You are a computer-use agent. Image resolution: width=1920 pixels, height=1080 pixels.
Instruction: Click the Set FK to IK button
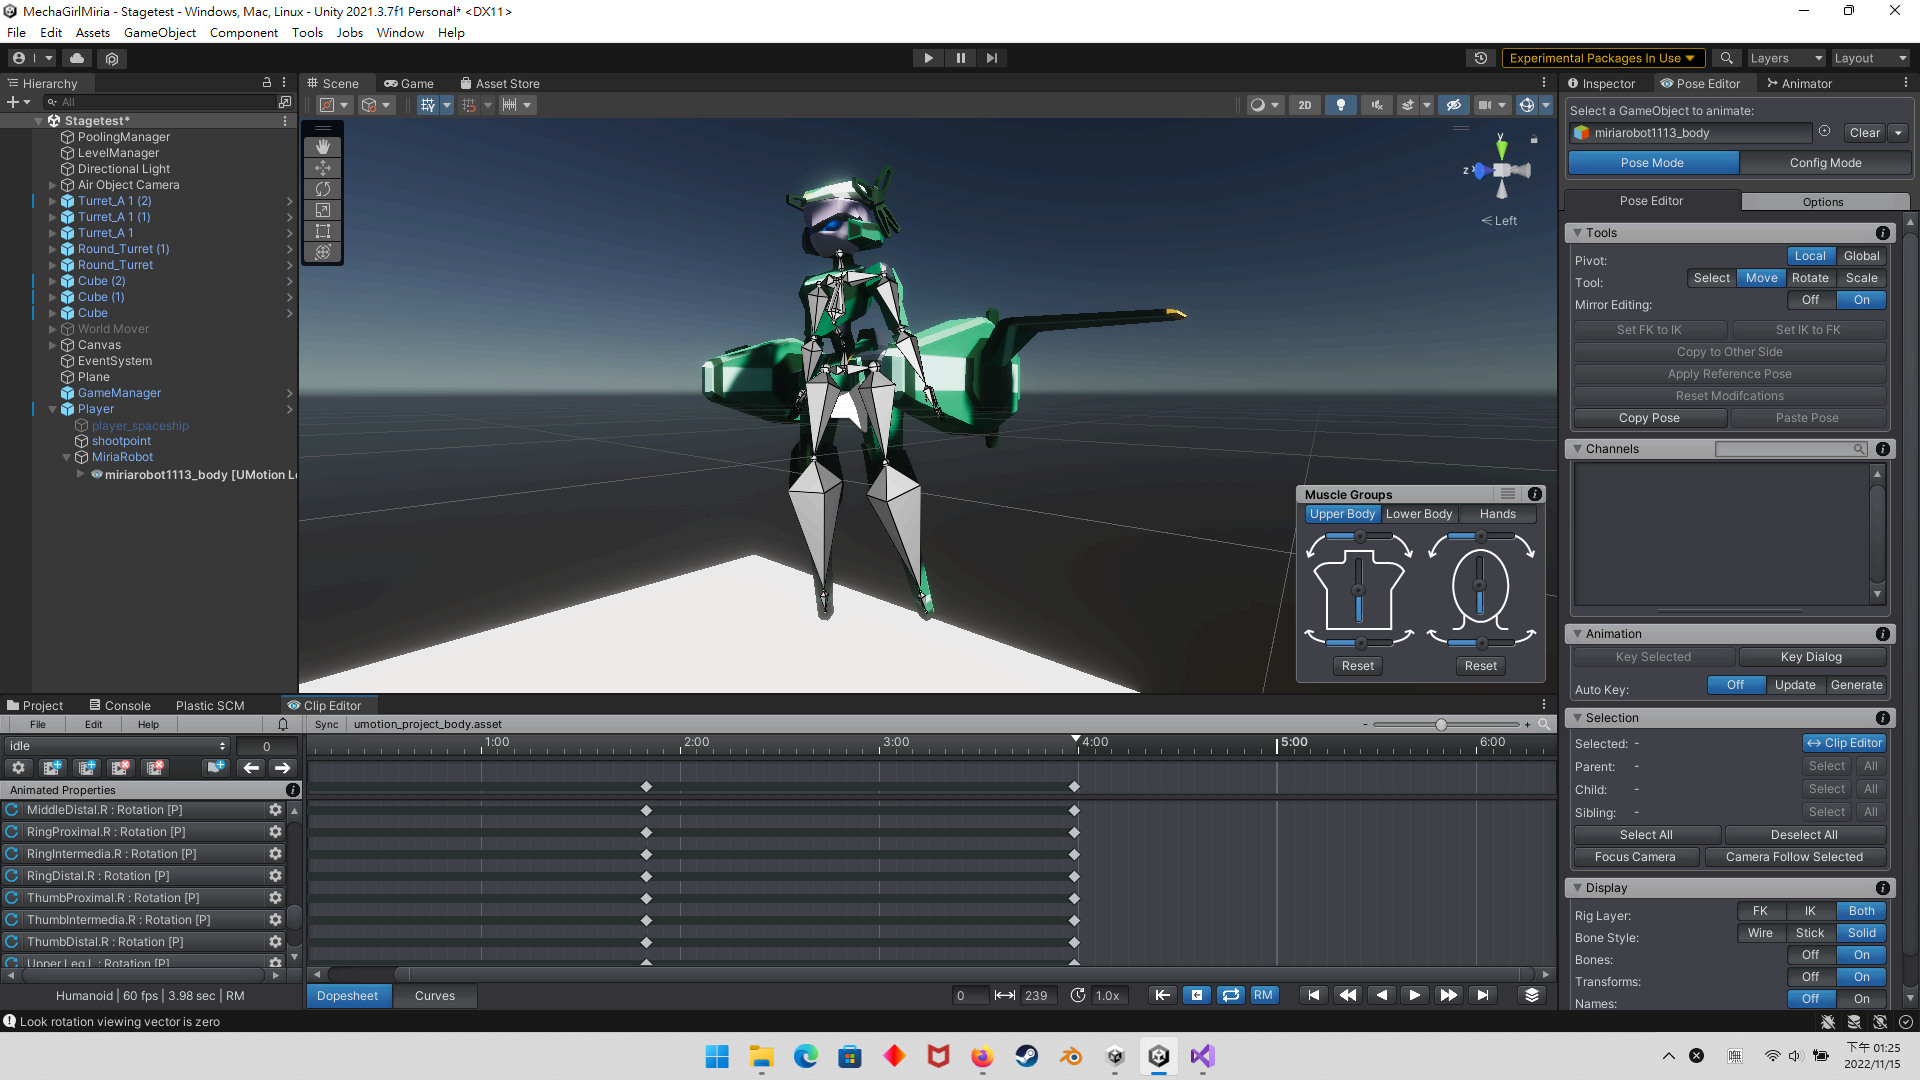1650,329
